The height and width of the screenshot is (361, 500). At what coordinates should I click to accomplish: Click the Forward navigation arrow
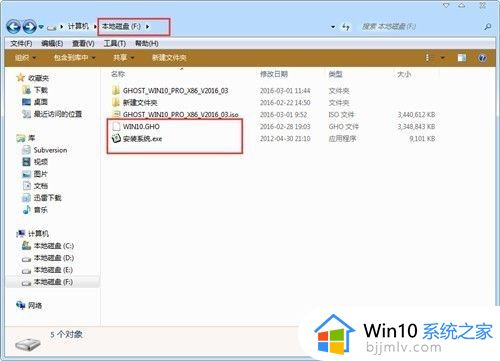point(29,27)
